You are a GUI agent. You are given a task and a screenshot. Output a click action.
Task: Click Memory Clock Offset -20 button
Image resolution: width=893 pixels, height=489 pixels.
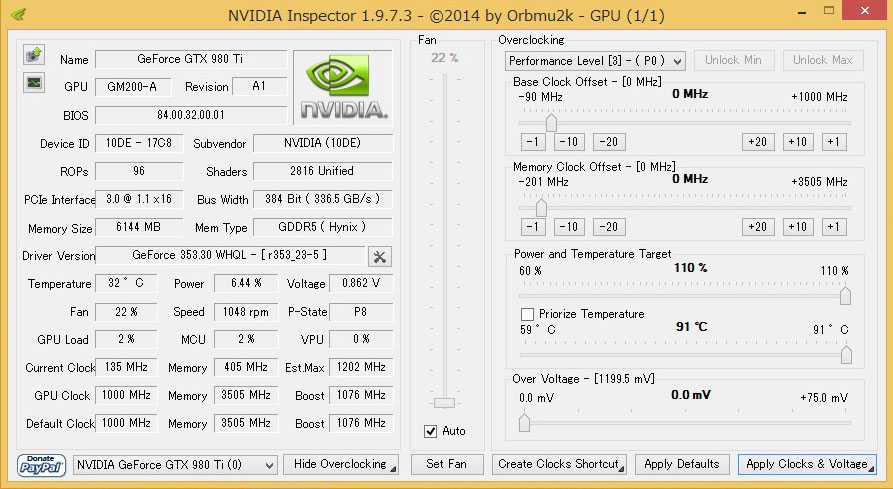click(609, 227)
